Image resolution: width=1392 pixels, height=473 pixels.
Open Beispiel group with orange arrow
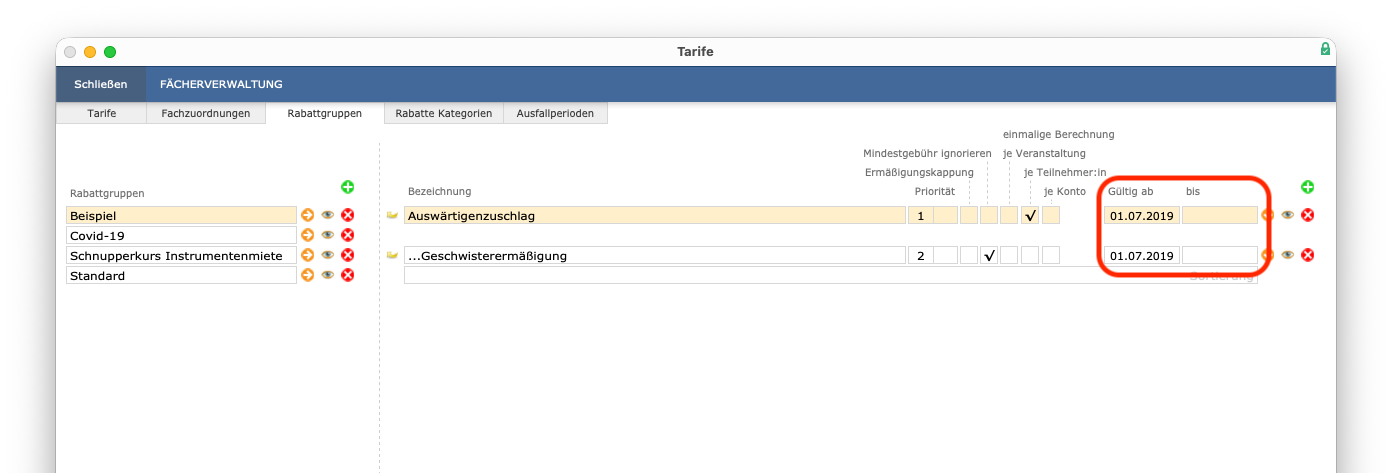tap(308, 215)
